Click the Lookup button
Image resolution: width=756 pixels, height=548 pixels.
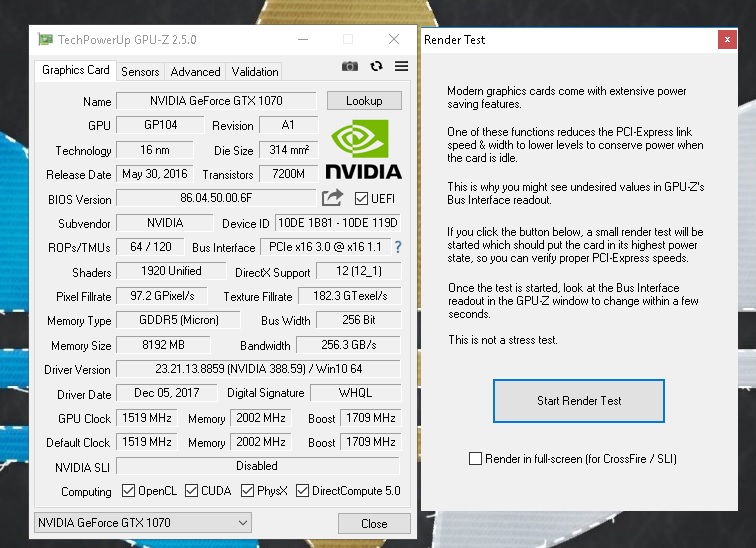(x=364, y=101)
